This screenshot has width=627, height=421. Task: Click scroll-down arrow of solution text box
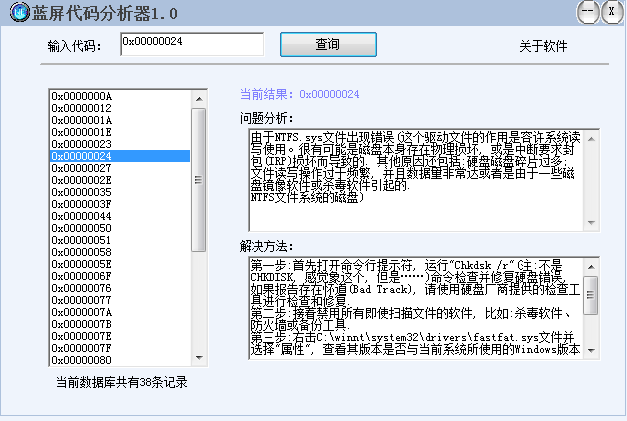[591, 350]
